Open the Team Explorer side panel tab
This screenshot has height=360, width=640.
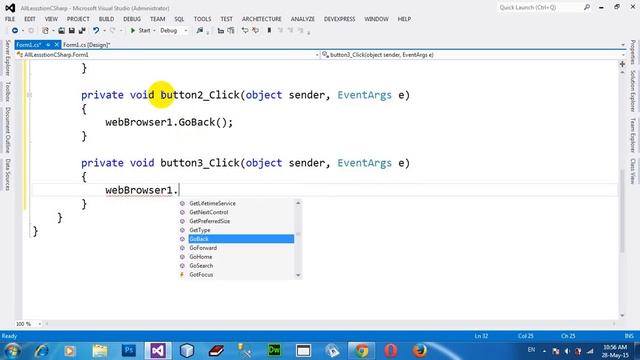click(x=633, y=136)
